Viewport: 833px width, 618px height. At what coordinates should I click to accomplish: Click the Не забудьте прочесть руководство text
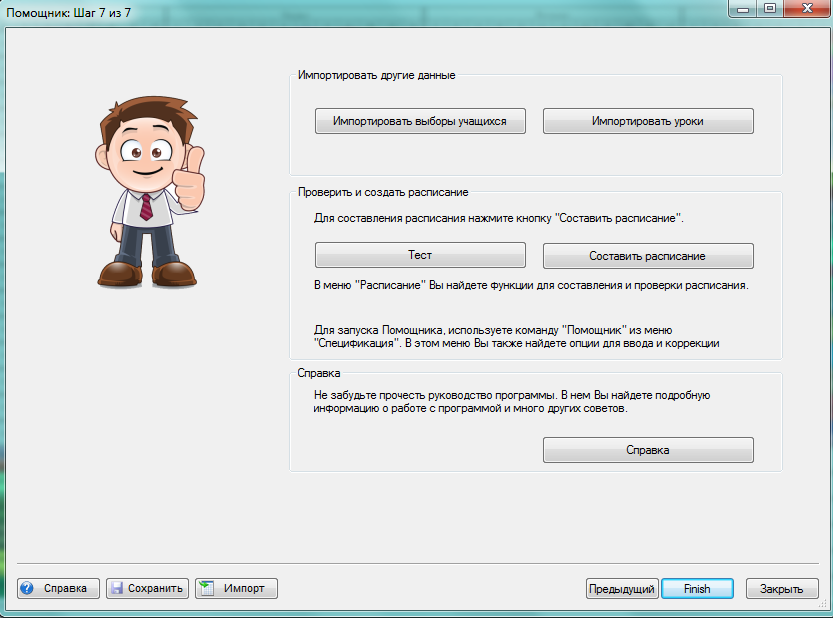[x=512, y=395]
